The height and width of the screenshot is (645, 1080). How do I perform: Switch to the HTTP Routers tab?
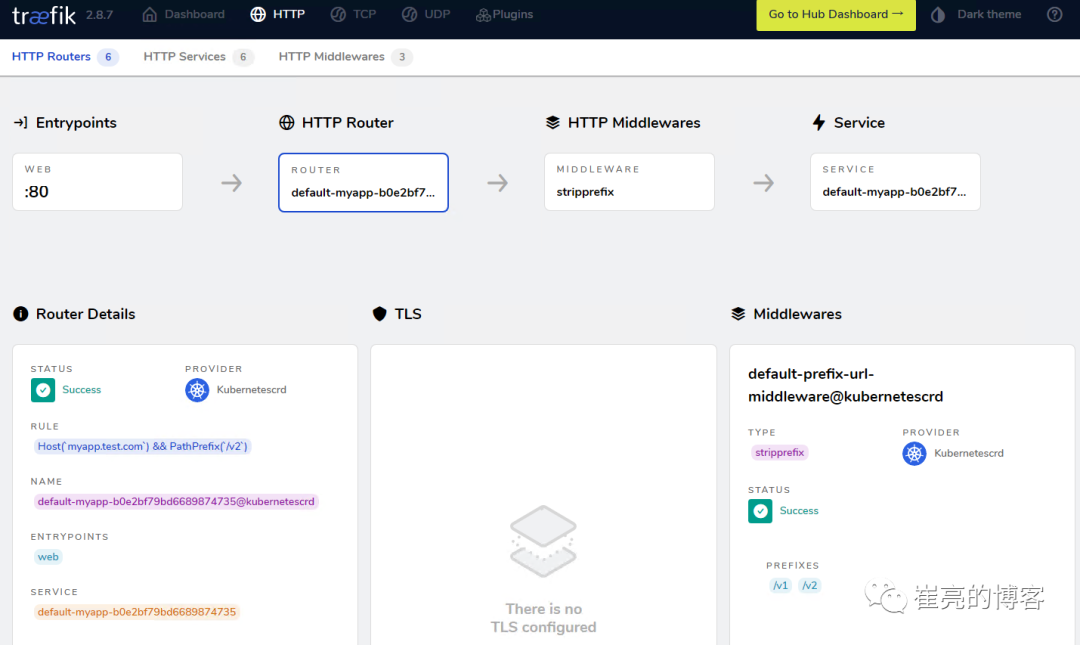[65, 57]
